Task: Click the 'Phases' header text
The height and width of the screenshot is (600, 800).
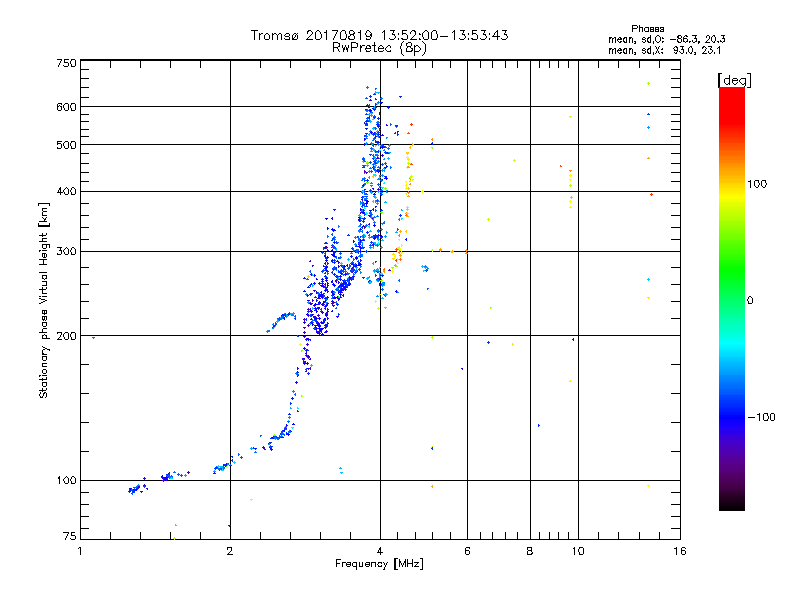Action: coord(647,29)
